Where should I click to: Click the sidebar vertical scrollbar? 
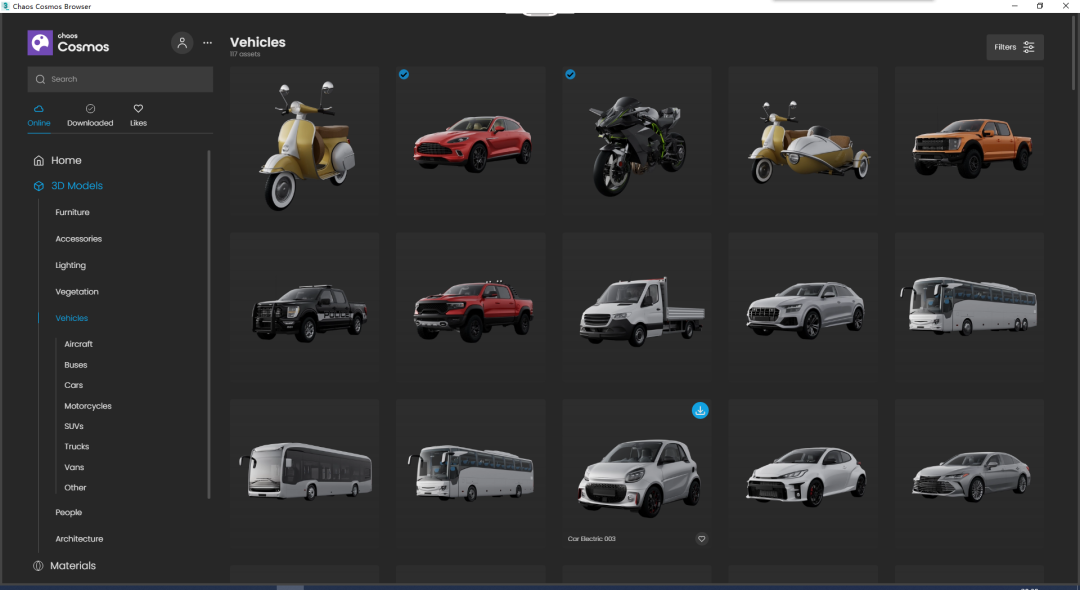[209, 320]
